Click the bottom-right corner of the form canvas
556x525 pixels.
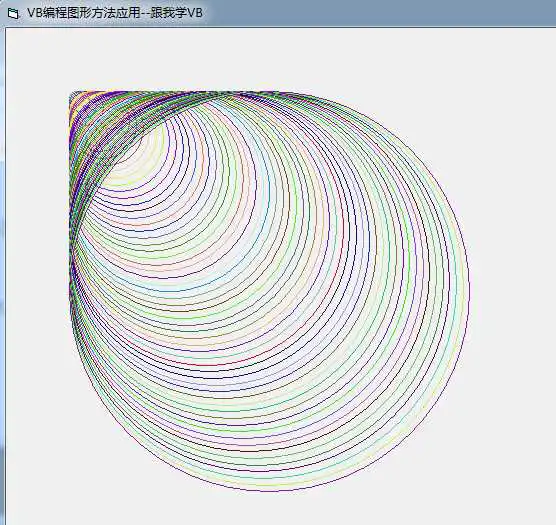[552, 521]
